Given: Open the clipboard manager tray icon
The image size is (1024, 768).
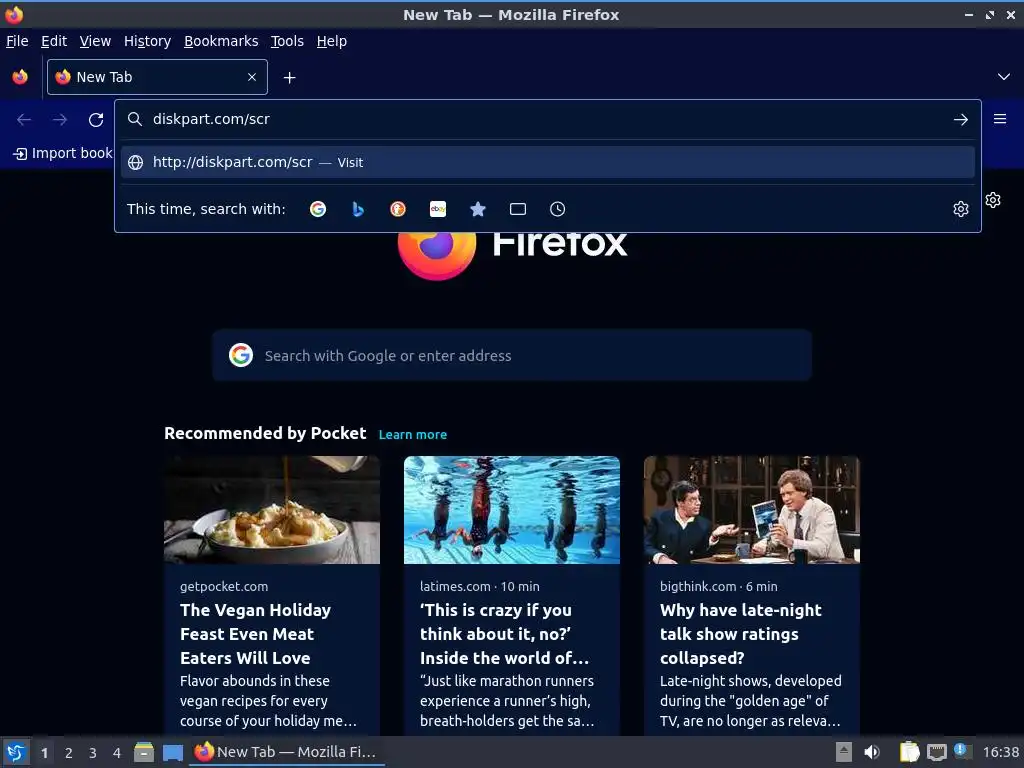Looking at the screenshot, I should click(x=909, y=752).
